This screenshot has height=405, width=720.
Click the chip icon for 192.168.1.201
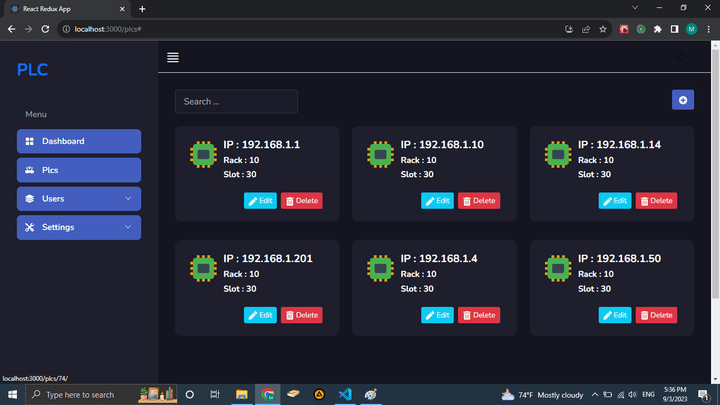point(203,268)
